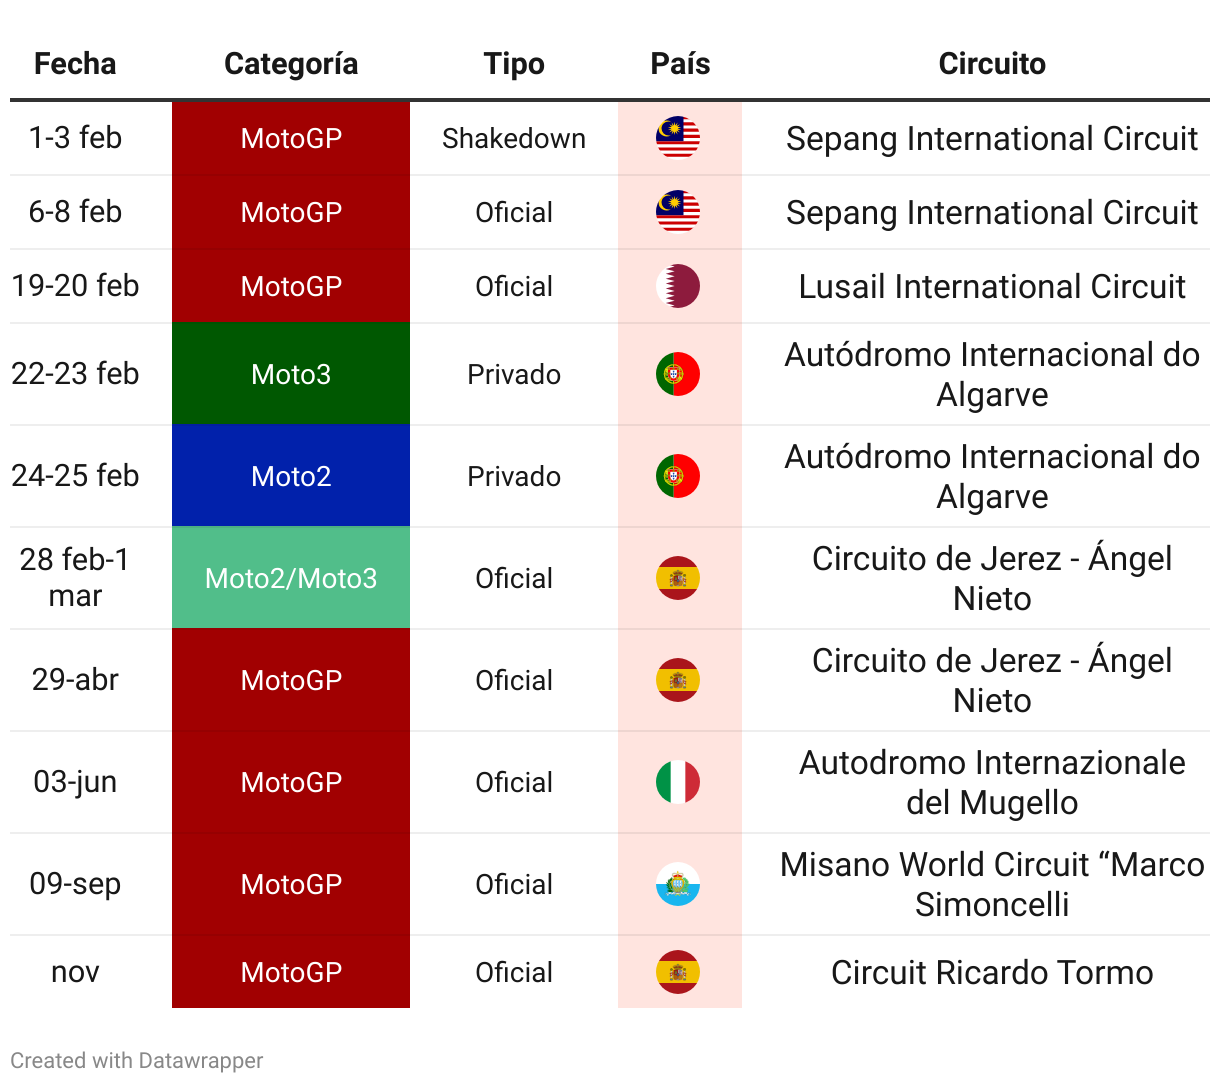
Task: Click the Spain flag in the Moto2/Moto3 row
Action: click(678, 578)
